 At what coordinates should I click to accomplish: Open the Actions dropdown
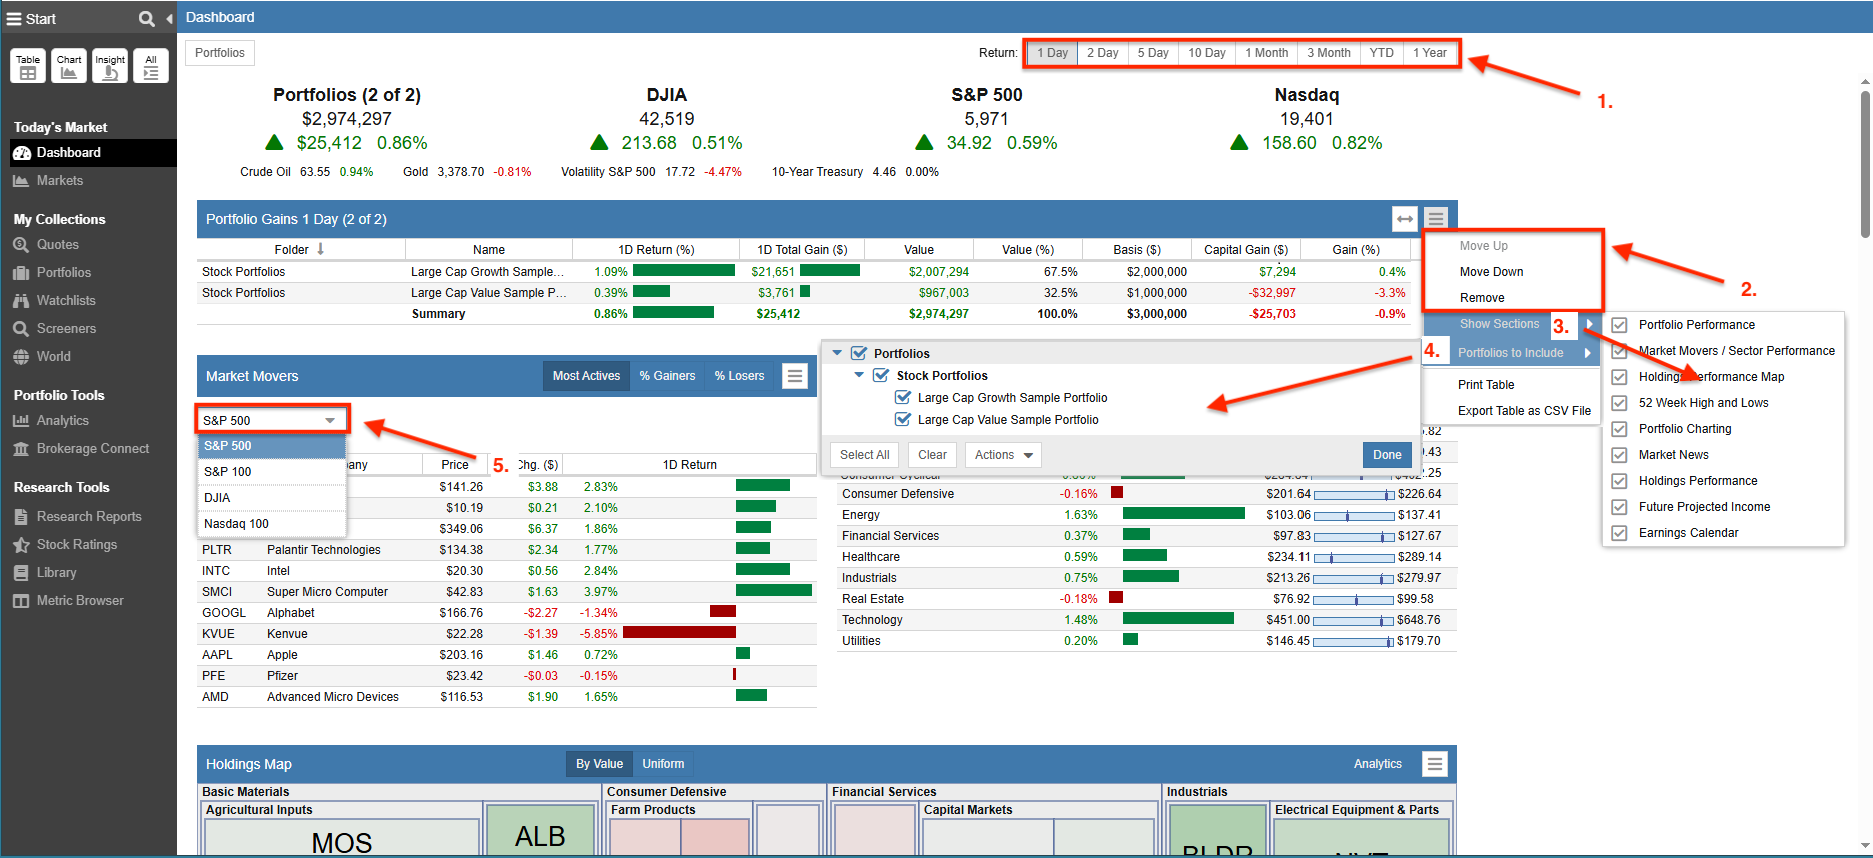(1003, 455)
